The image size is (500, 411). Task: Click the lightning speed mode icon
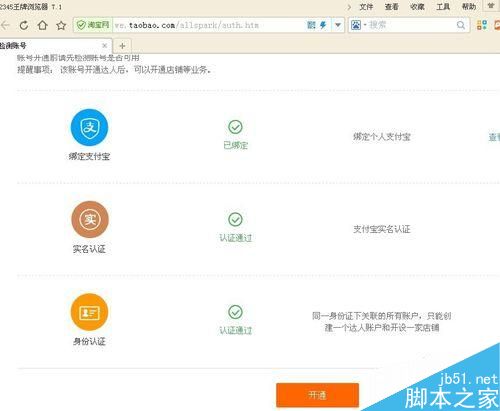(323, 25)
